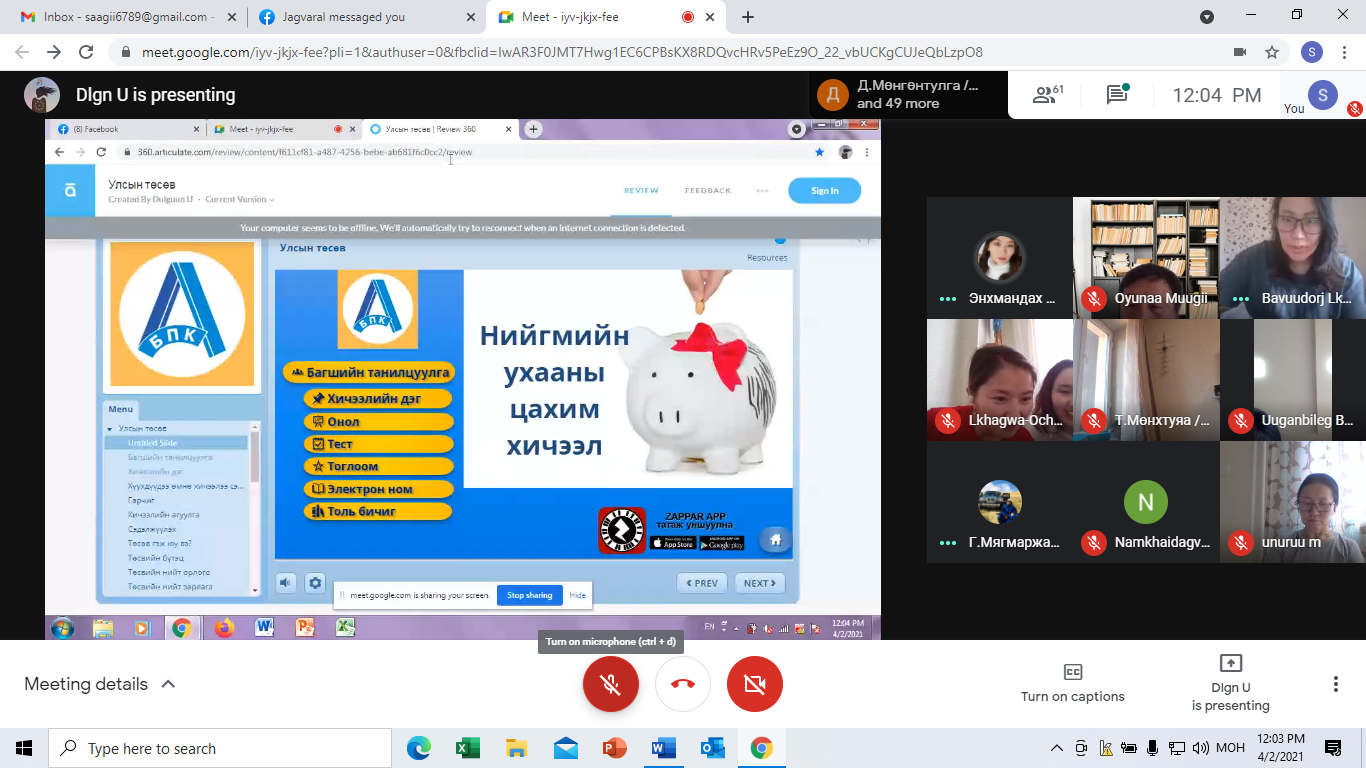Select Т.Мөнхтуяа's video tile
1366x768 pixels.
(1146, 380)
